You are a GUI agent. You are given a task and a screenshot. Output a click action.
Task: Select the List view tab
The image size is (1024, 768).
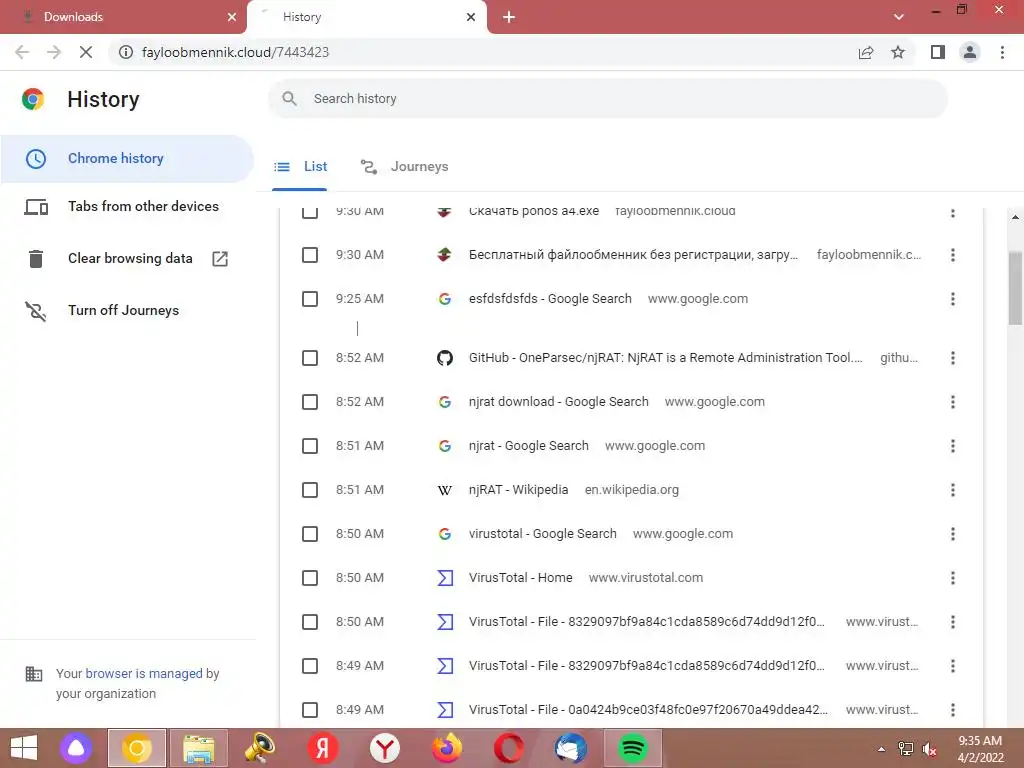click(300, 167)
